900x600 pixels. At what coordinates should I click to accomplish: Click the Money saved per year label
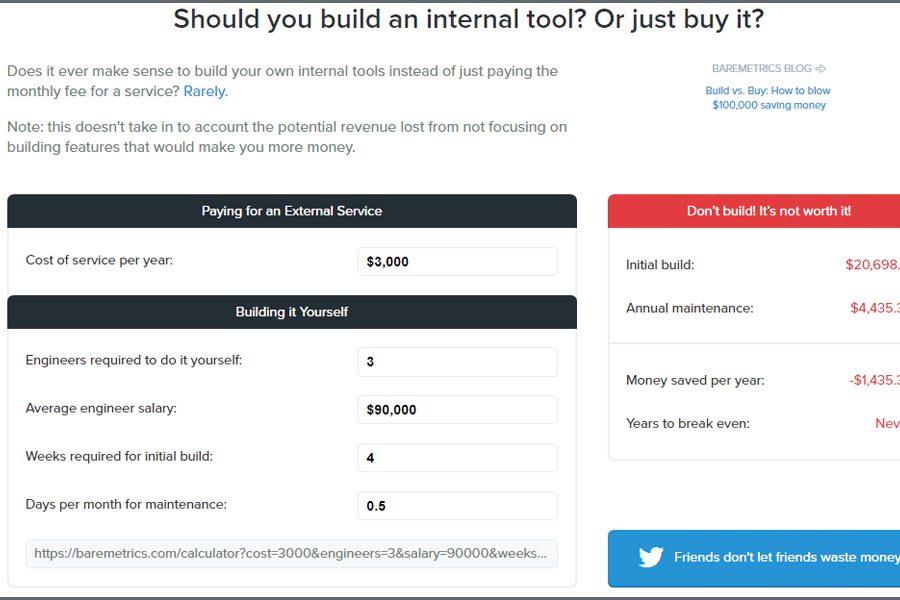(x=695, y=380)
